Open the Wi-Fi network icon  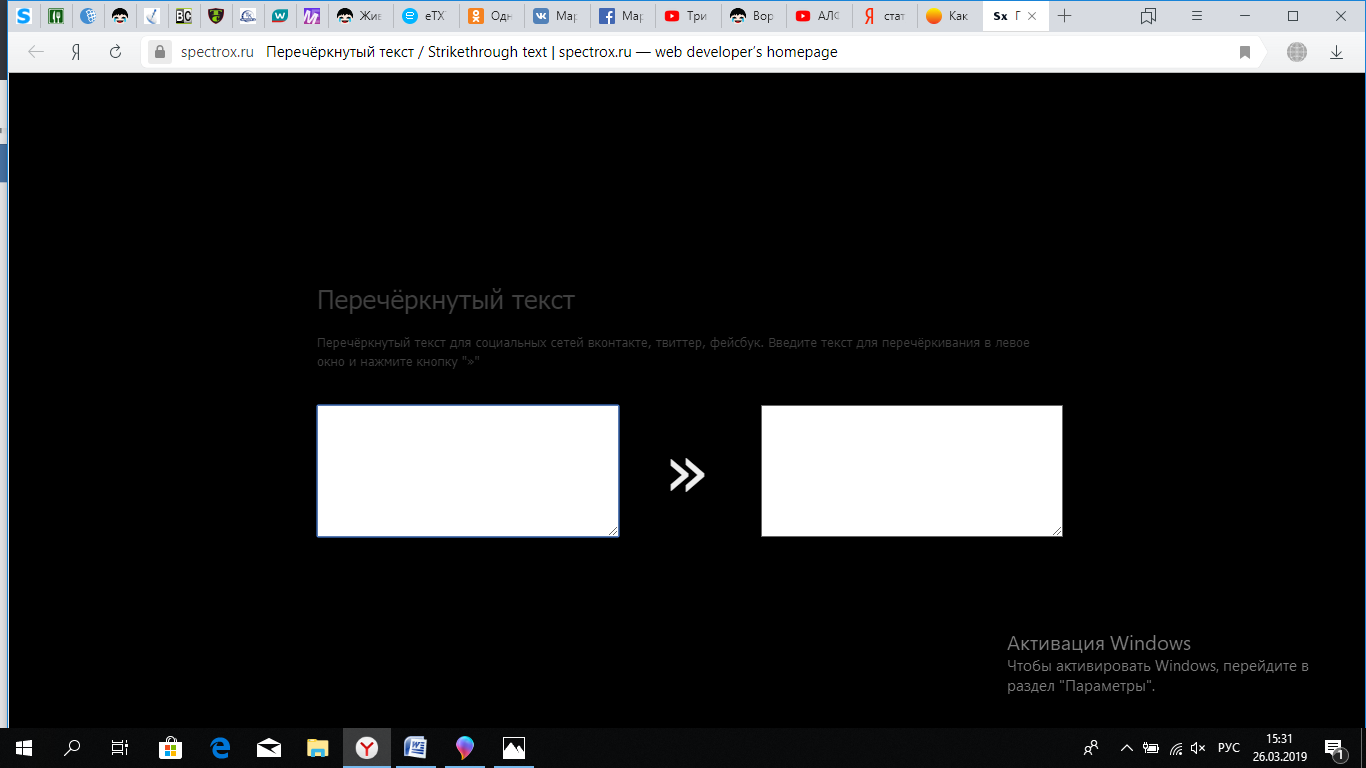point(1176,747)
